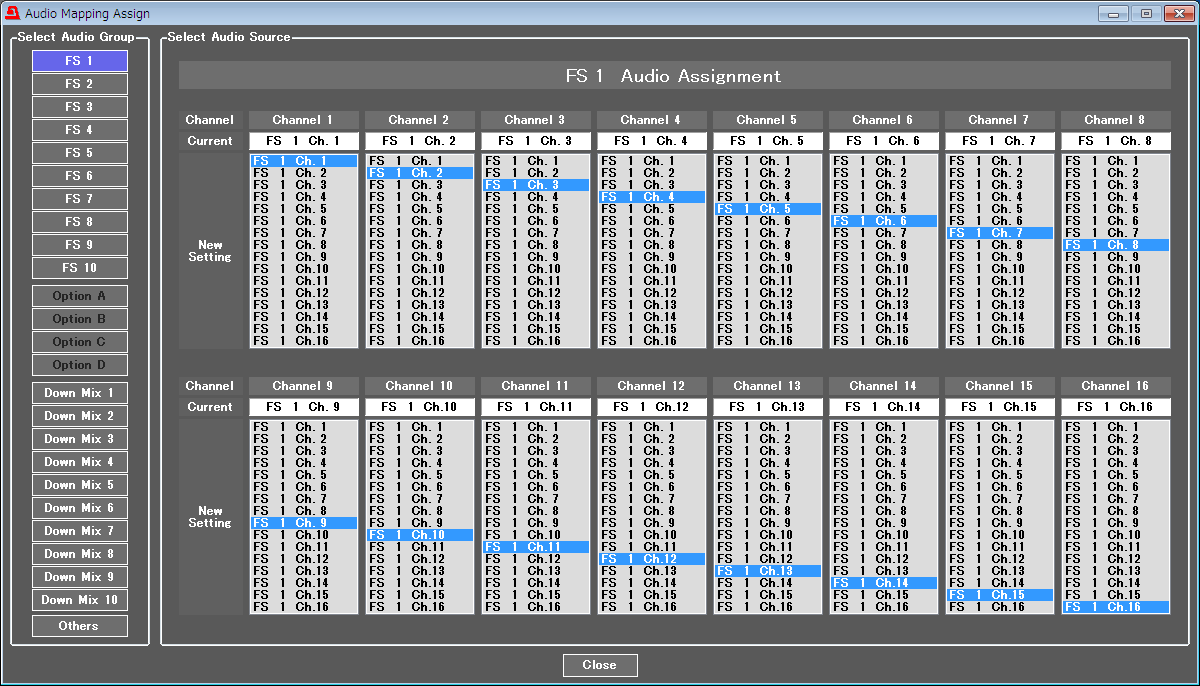Assign FS 1 Ch. 2 to Channel 1
This screenshot has width=1200, height=686.
pyautogui.click(x=303, y=173)
